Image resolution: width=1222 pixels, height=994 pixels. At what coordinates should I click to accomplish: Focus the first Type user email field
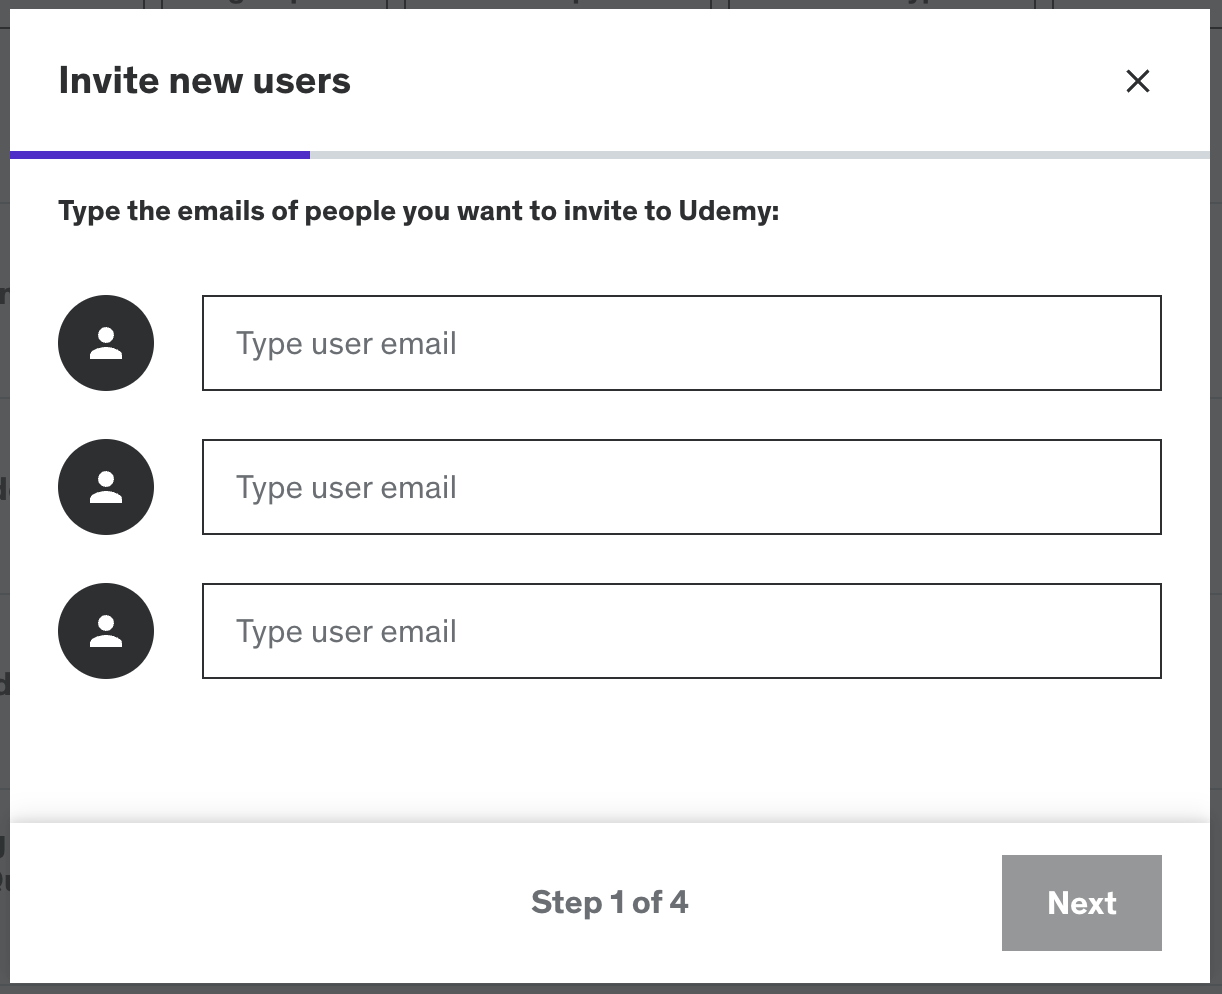(x=681, y=343)
